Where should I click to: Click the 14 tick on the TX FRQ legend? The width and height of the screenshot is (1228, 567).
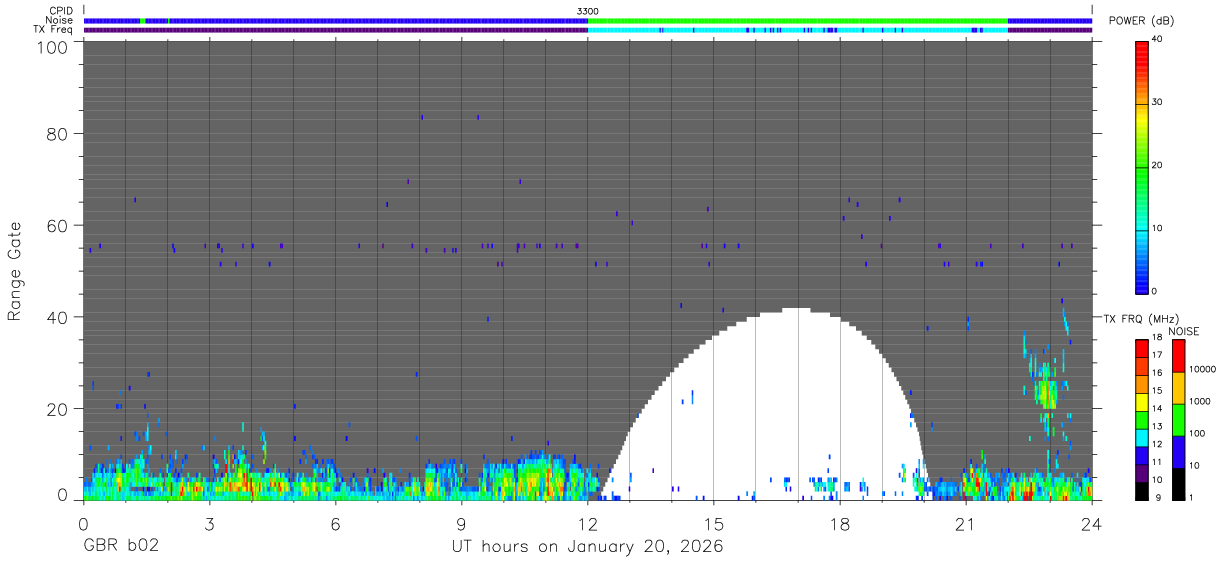[x=1157, y=409]
